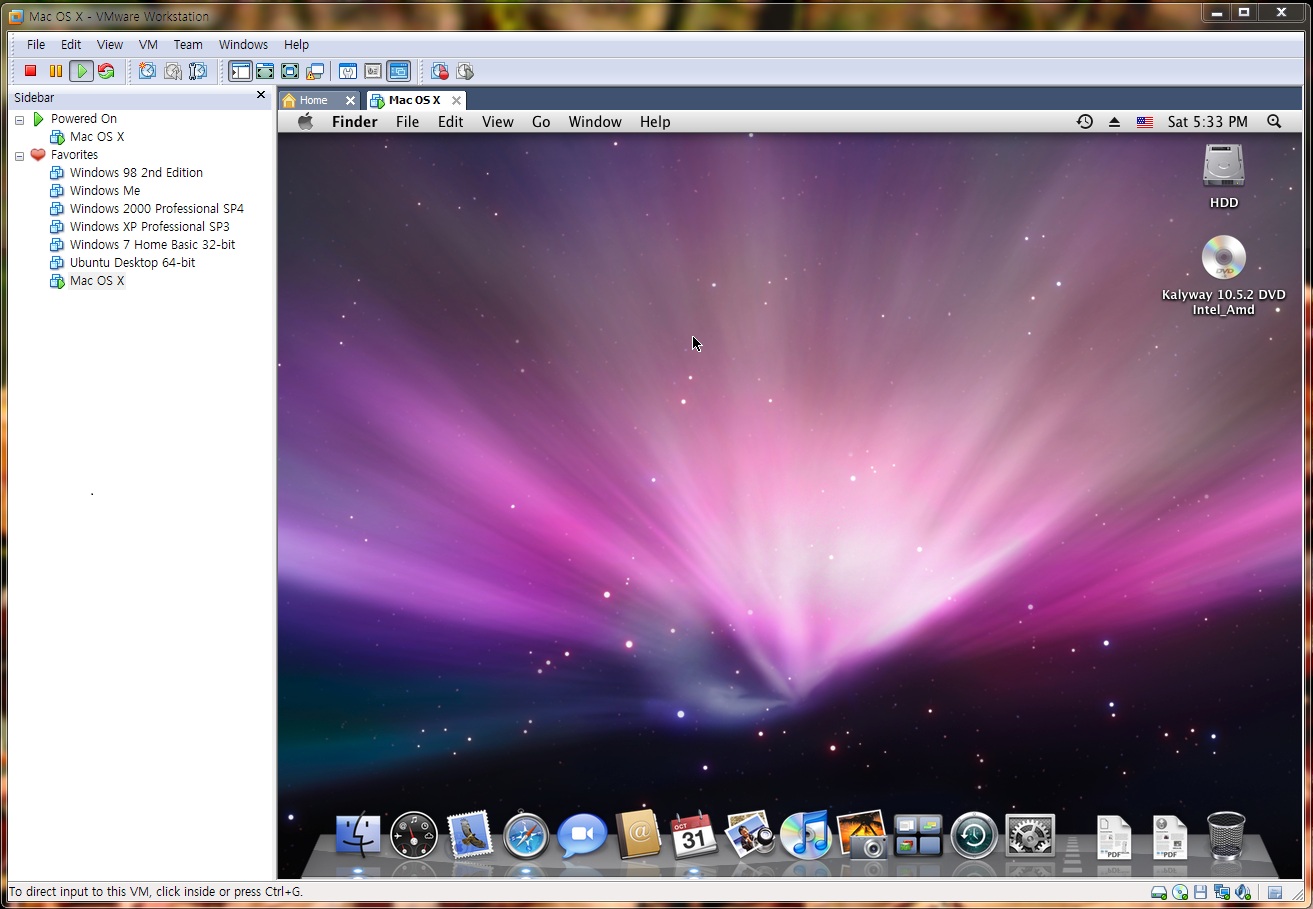Close the Sidebar panel
The width and height of the screenshot is (1313, 909).
pos(261,95)
